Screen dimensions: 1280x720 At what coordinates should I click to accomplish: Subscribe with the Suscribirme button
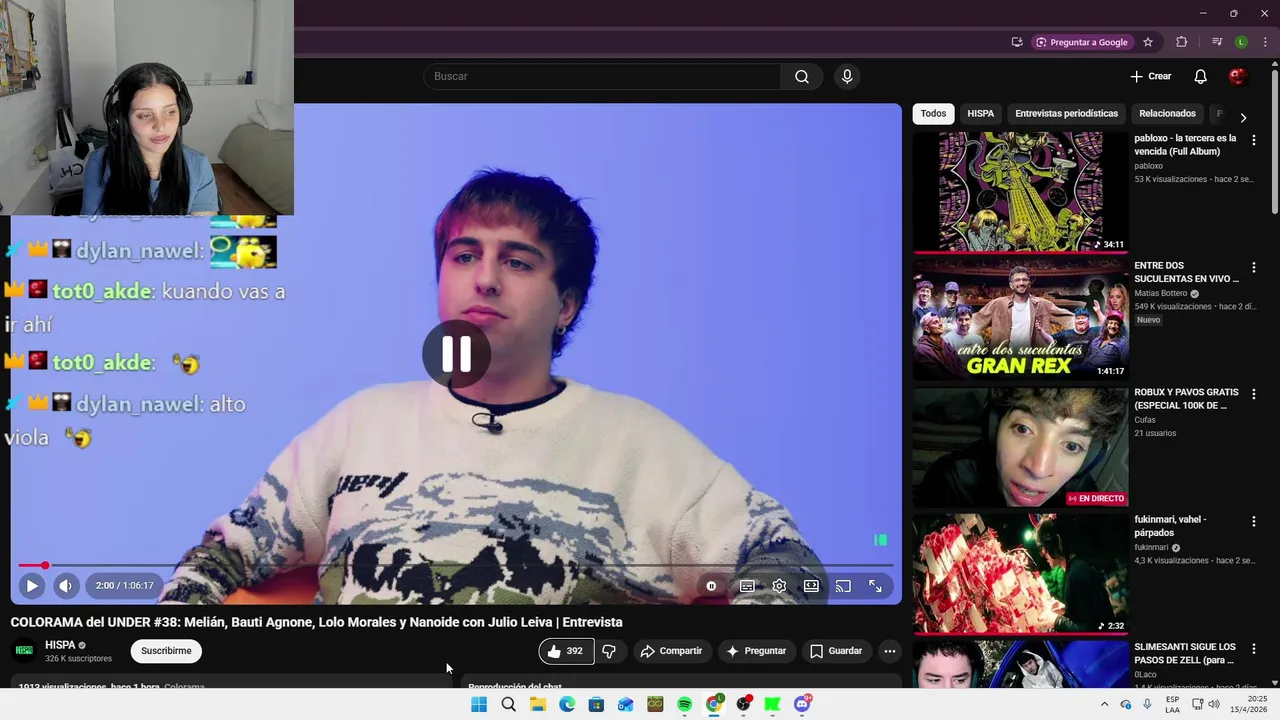(x=166, y=651)
